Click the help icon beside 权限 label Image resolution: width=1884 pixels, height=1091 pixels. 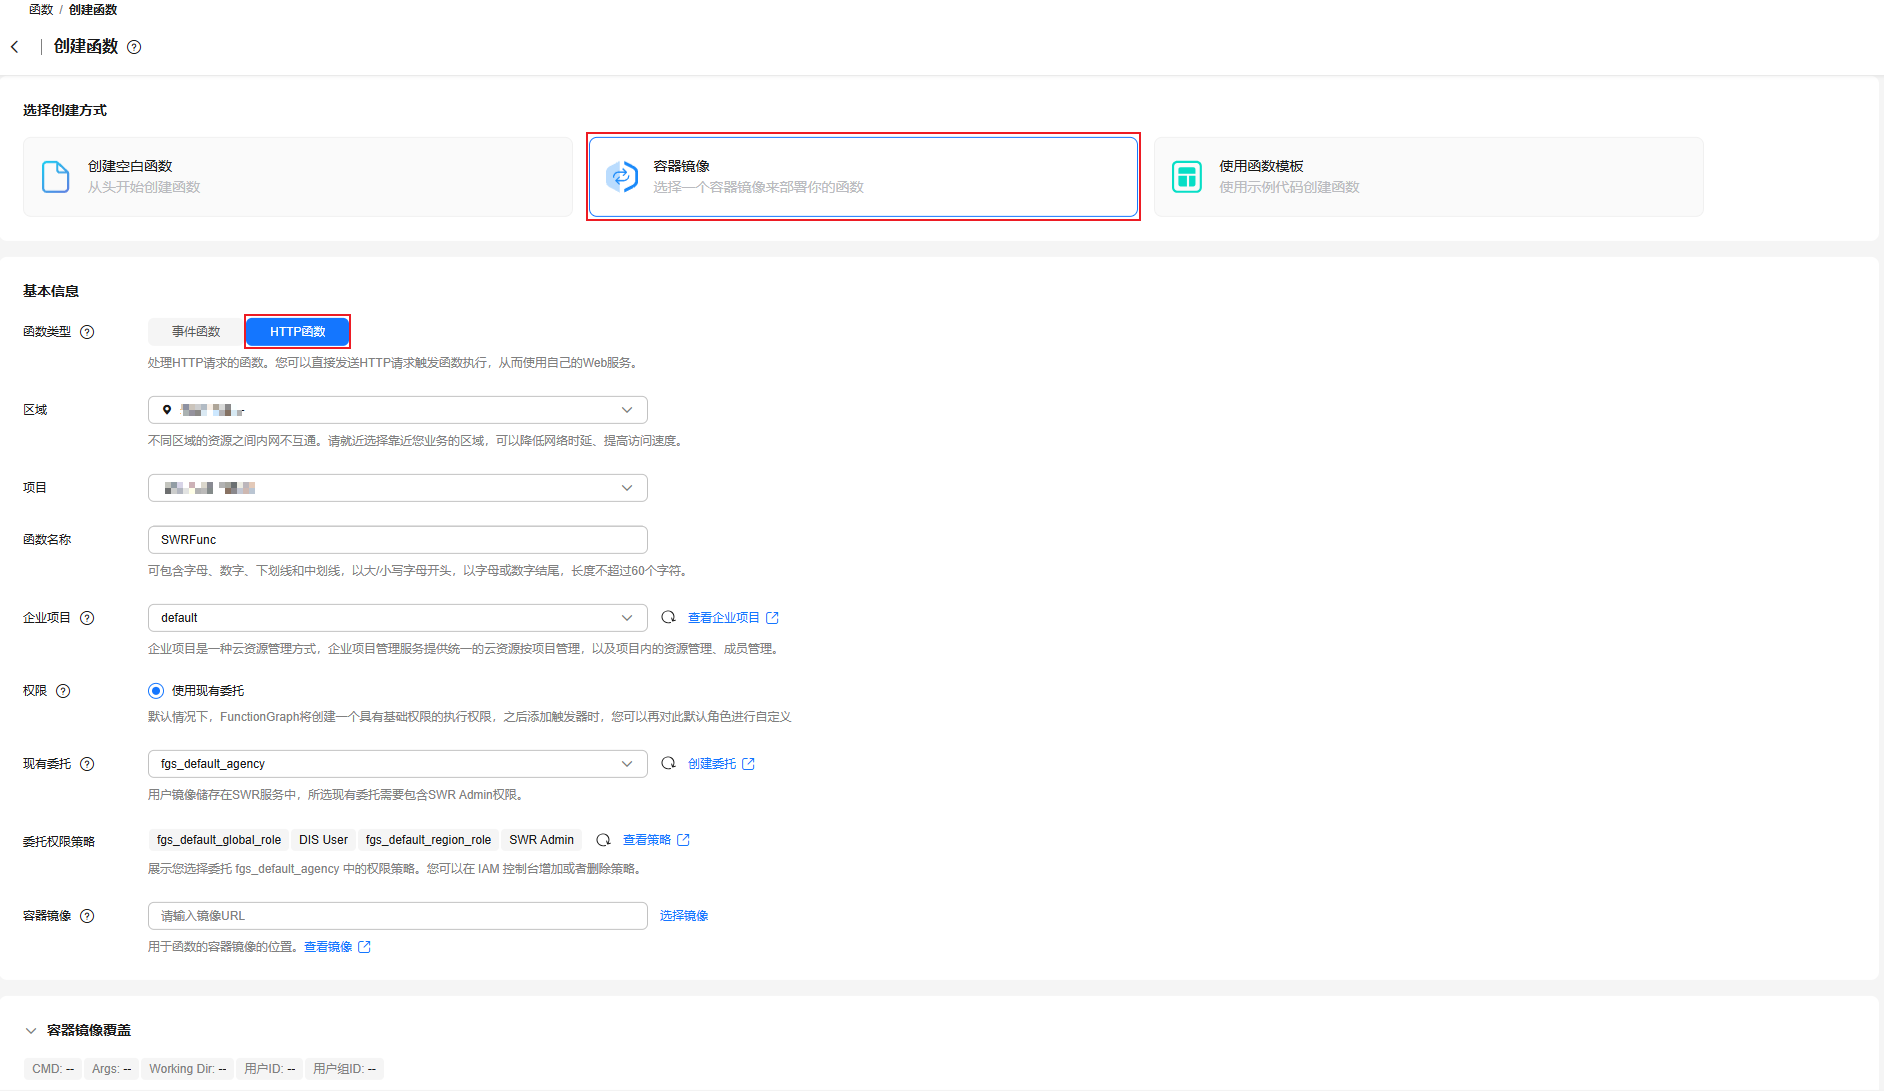[x=63, y=691]
